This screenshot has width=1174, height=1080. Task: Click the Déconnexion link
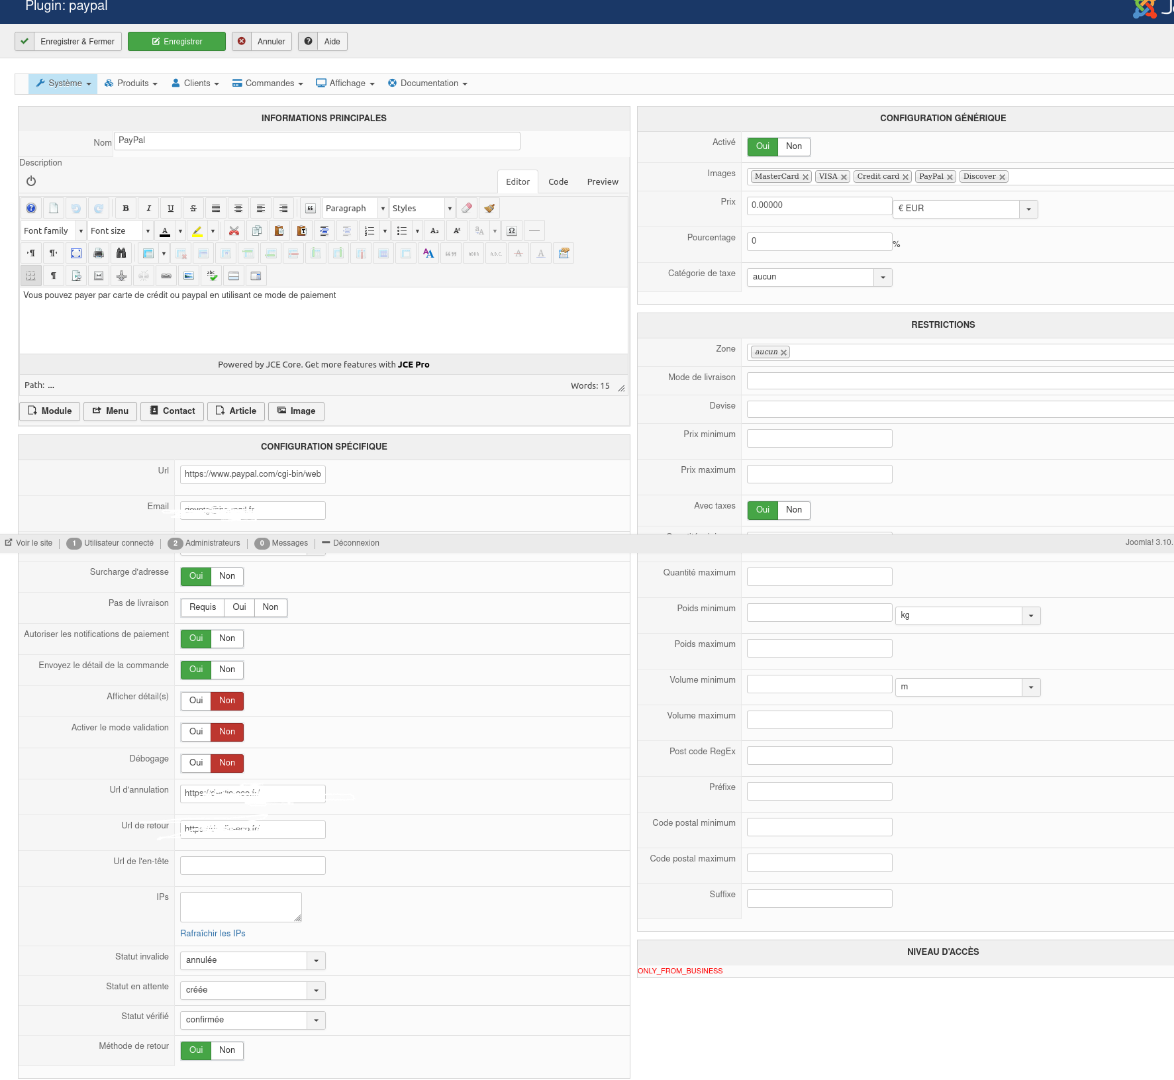point(350,543)
